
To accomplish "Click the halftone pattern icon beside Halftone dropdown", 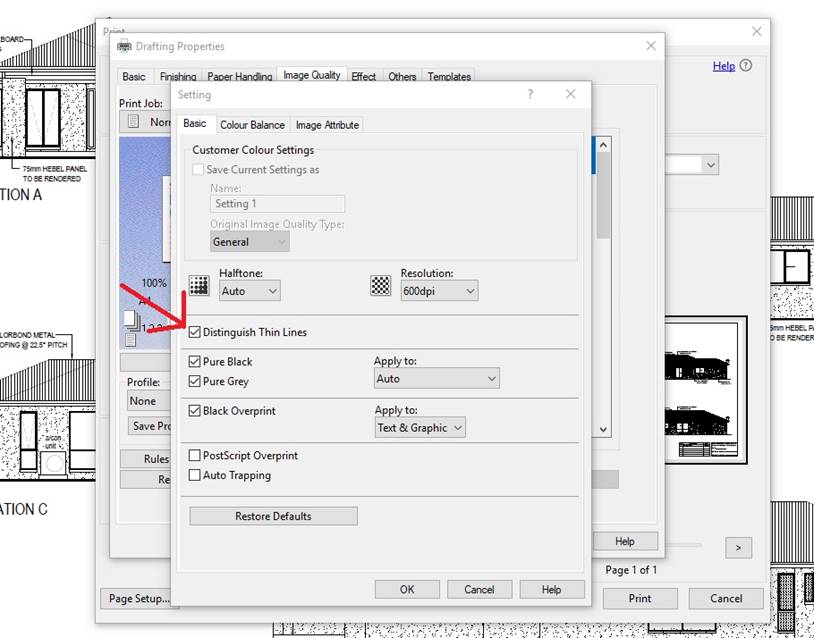I will click(x=199, y=287).
